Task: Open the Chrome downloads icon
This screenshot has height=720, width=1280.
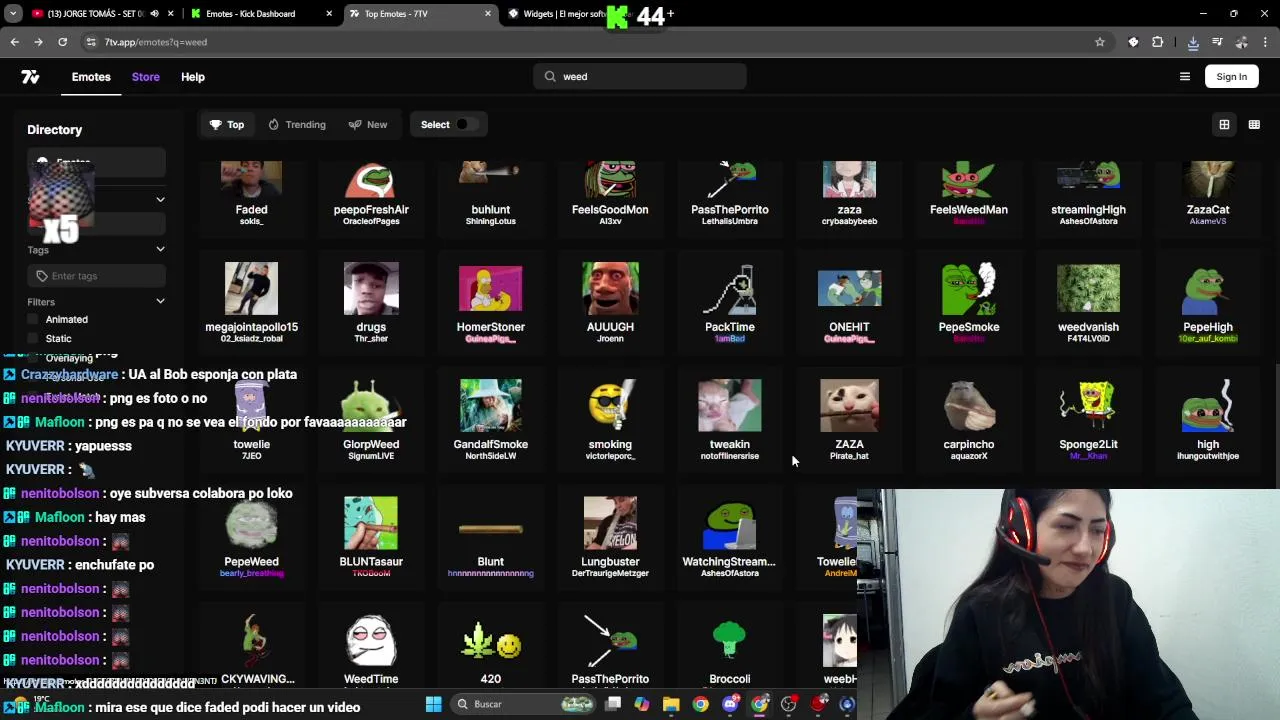Action: pyautogui.click(x=1193, y=42)
